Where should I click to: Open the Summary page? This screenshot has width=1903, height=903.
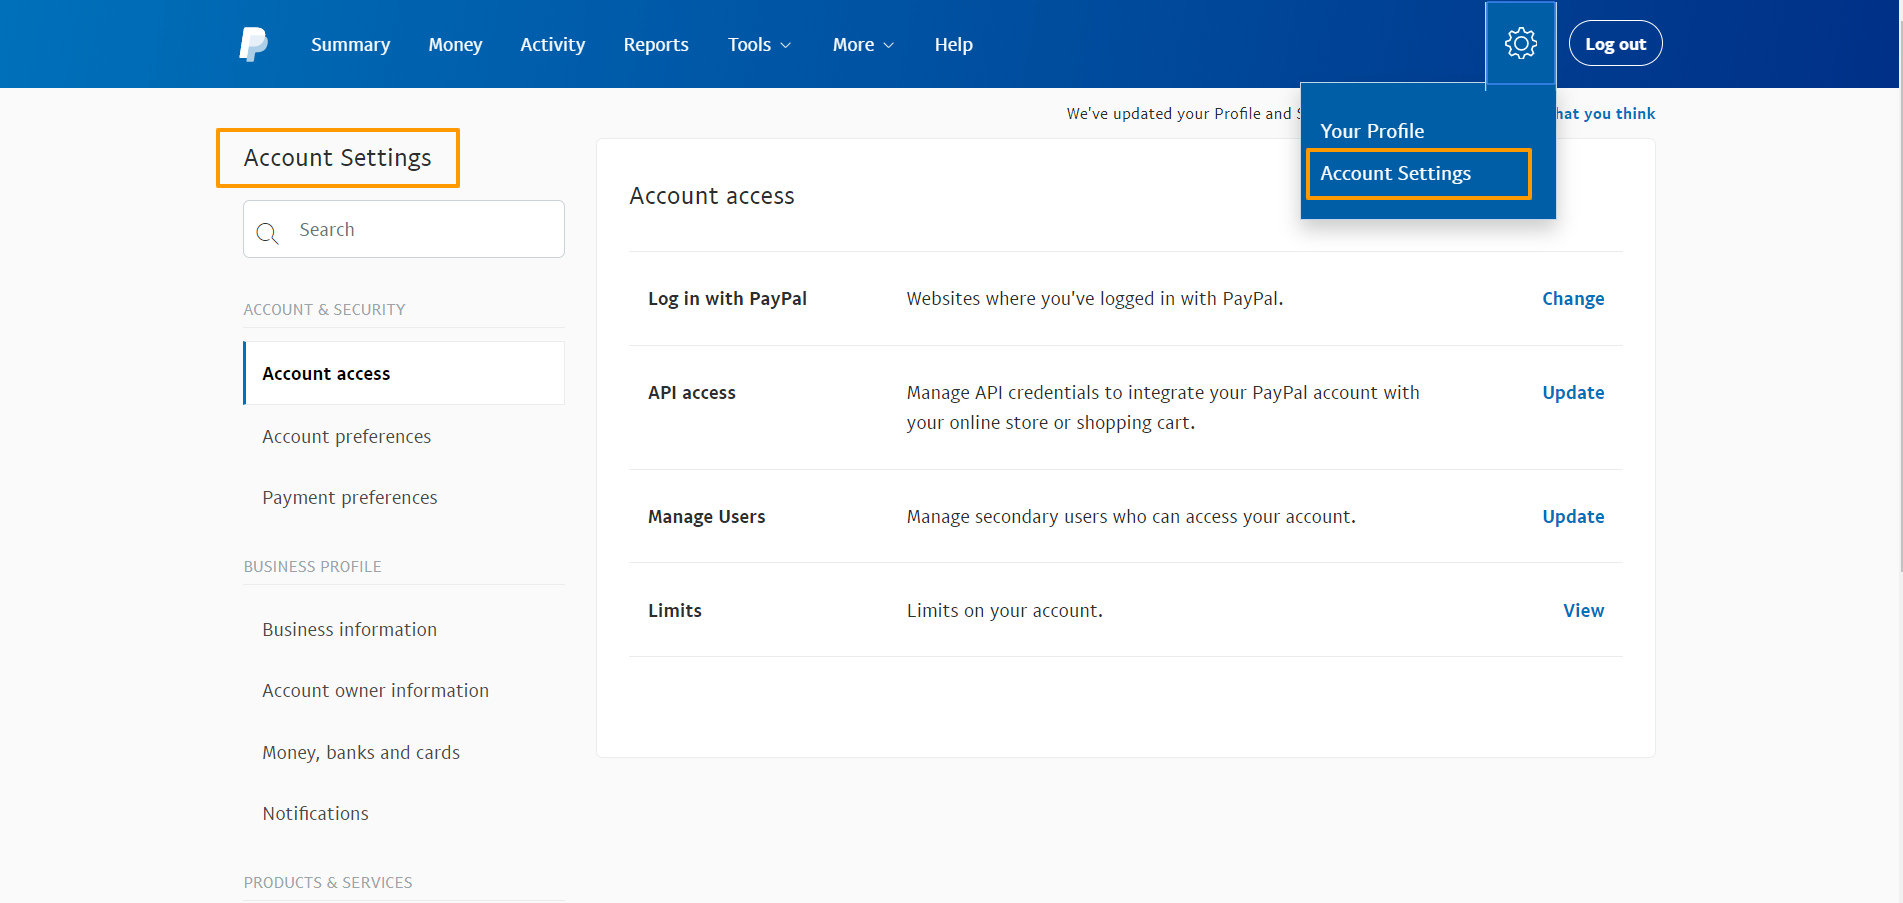[350, 45]
